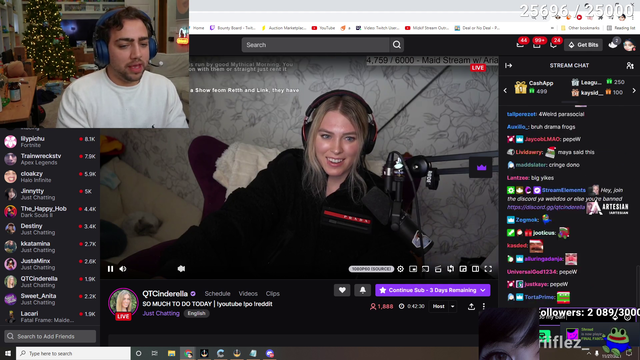Screen dimensions: 640x360
Task: Click the 1080P60 (SOURCE) quality badge
Action: [371, 269]
